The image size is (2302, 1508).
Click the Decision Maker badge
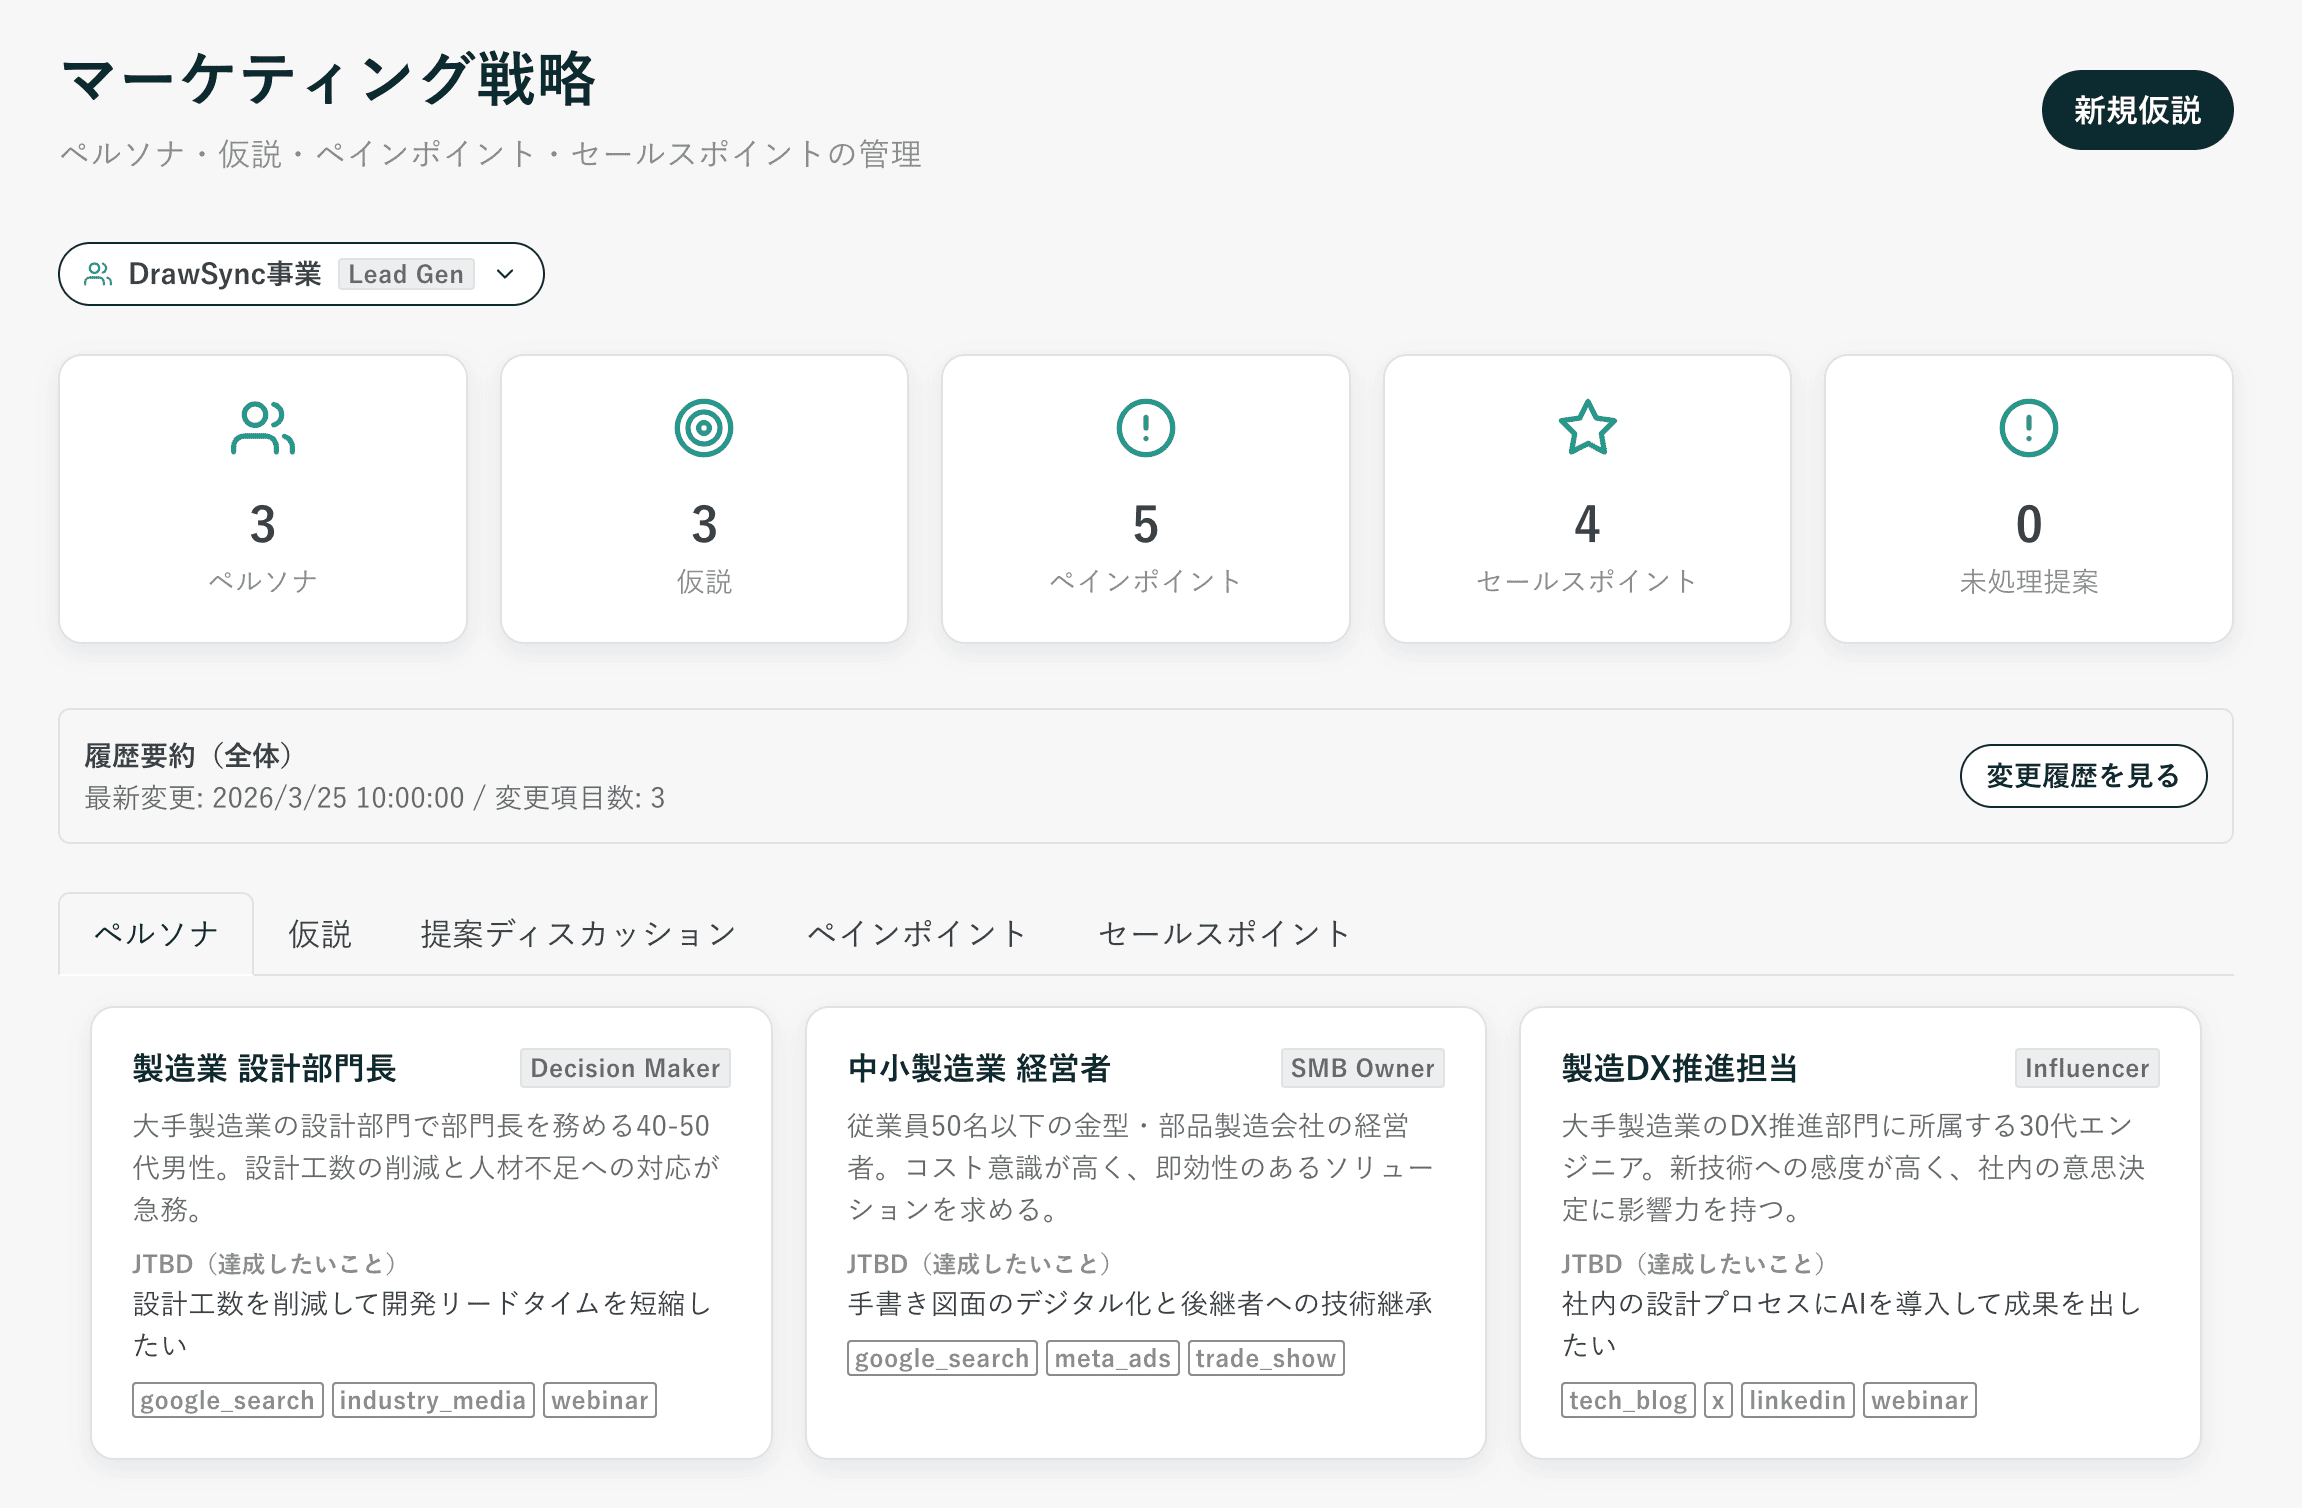pos(625,1068)
